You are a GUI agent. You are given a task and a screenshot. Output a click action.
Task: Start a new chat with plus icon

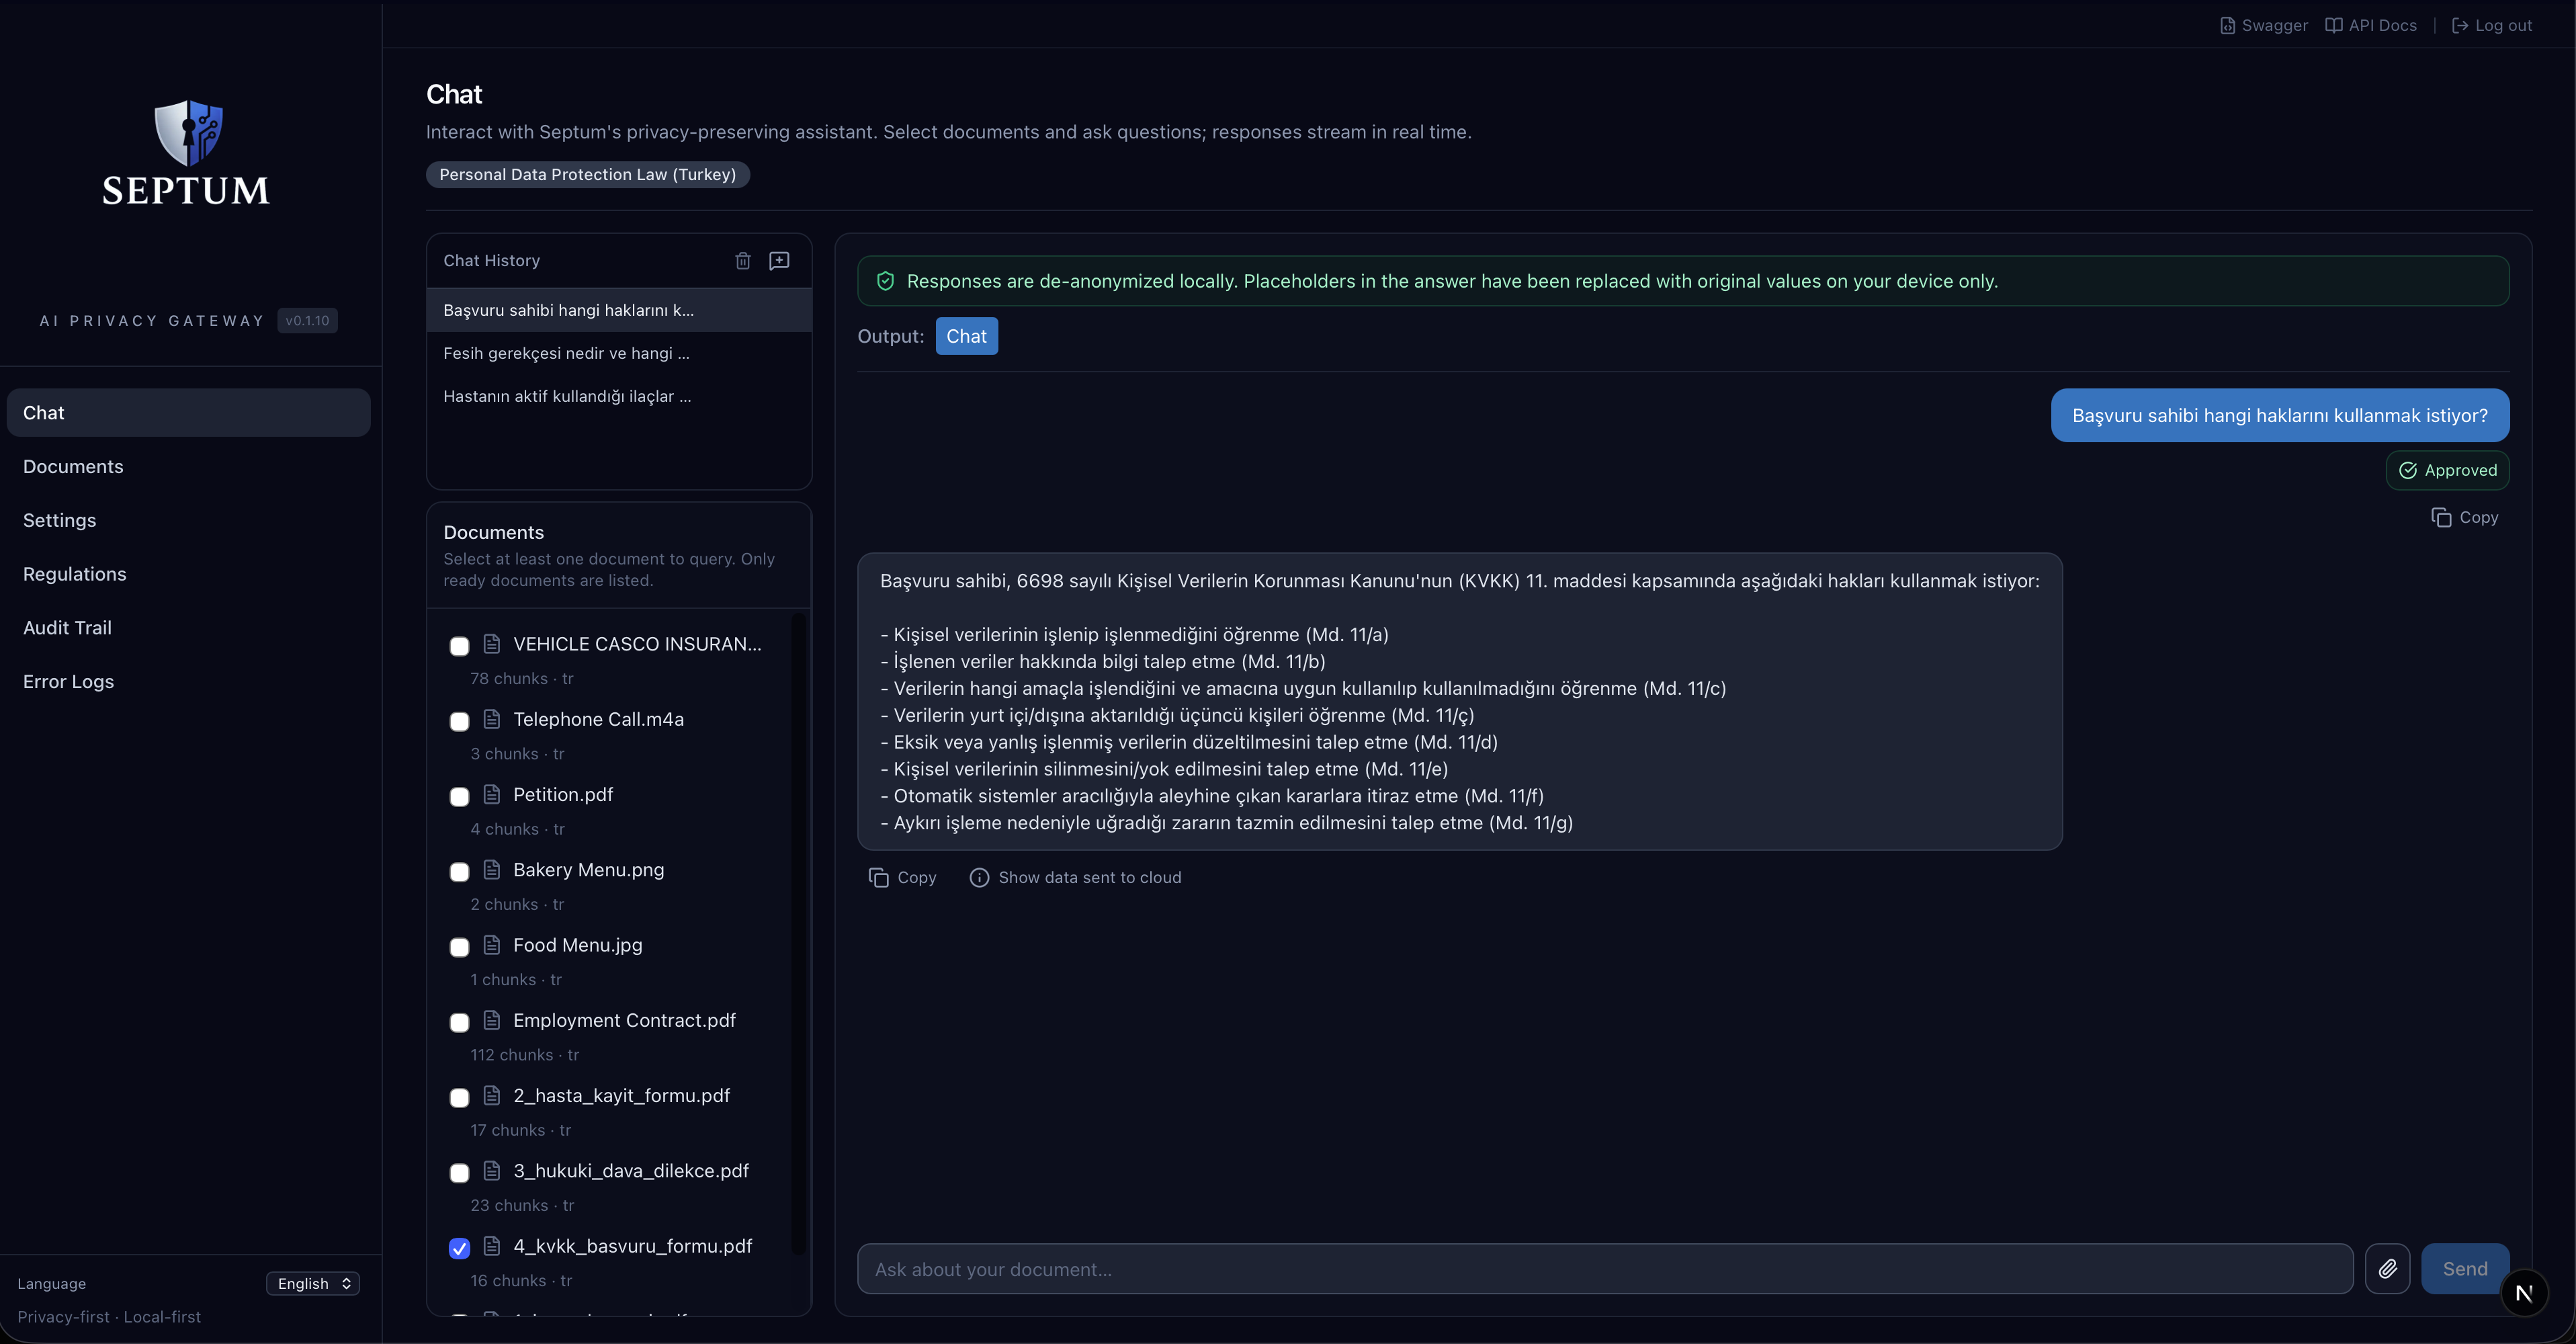click(779, 260)
